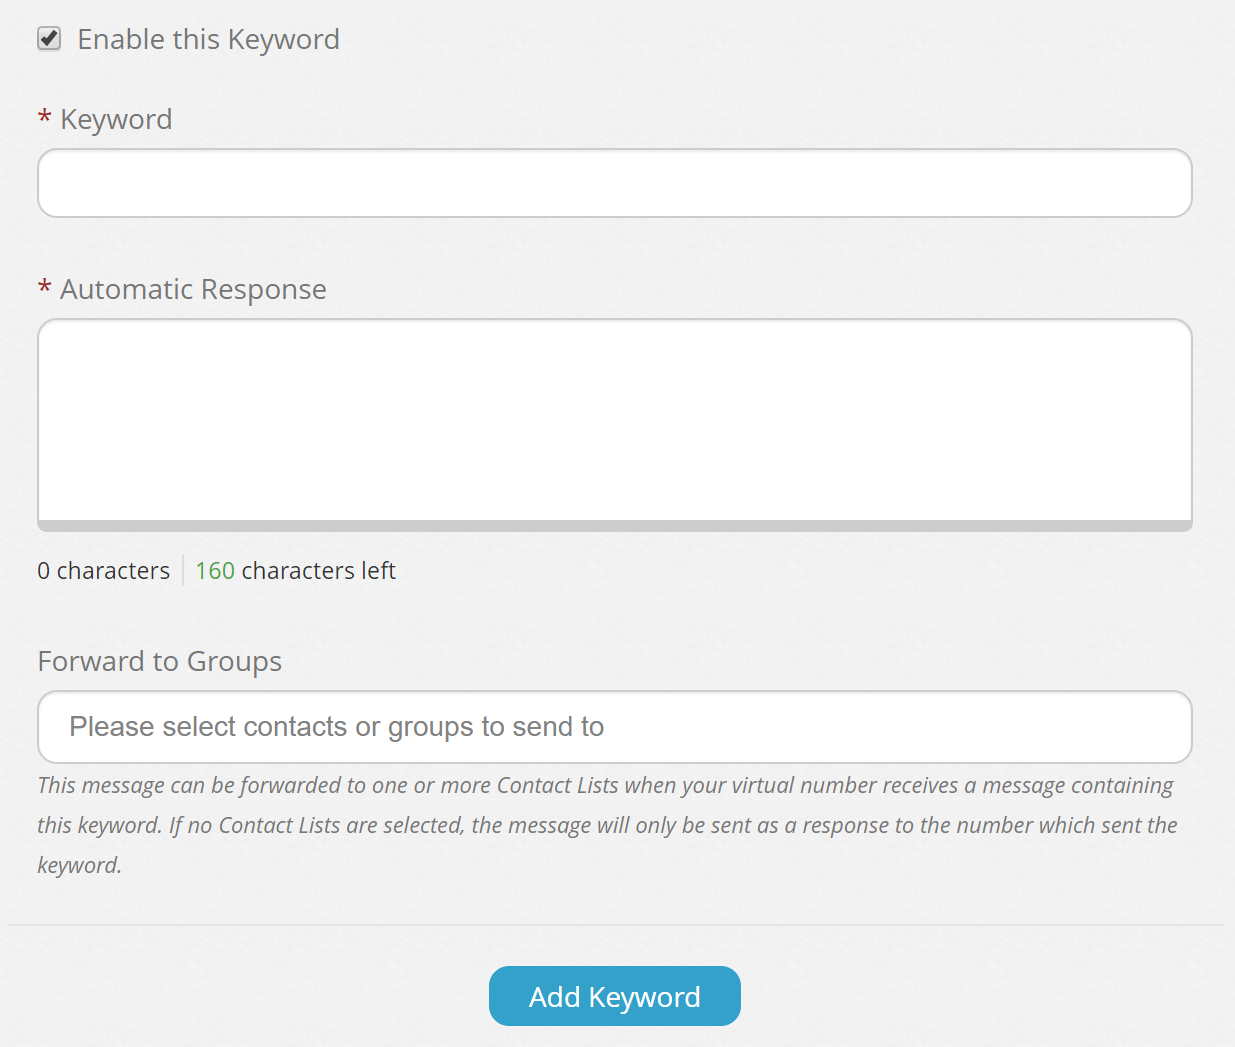Click the Keyword field label
Viewport: 1235px width, 1047px height.
(x=116, y=119)
